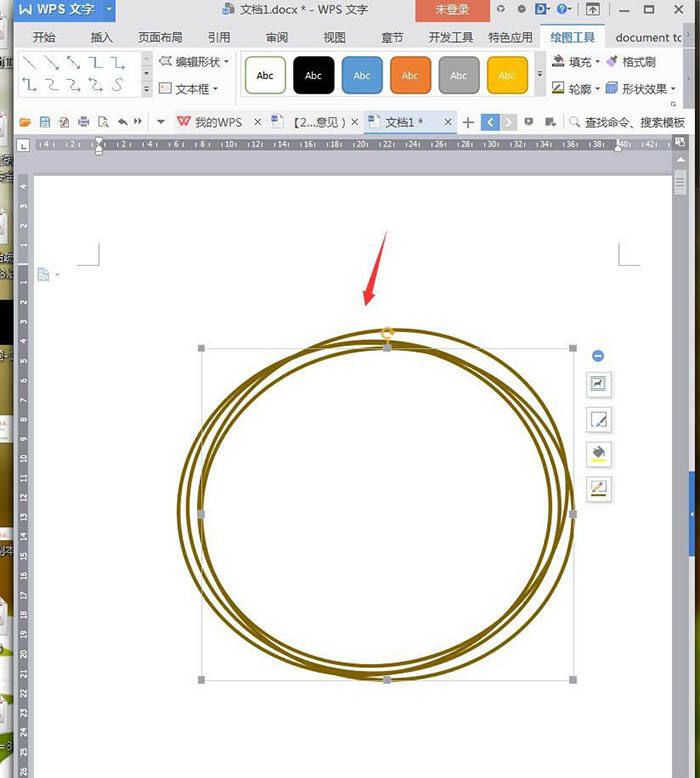700x778 pixels.
Task: Apply the orange Abc shape style
Action: coord(410,75)
